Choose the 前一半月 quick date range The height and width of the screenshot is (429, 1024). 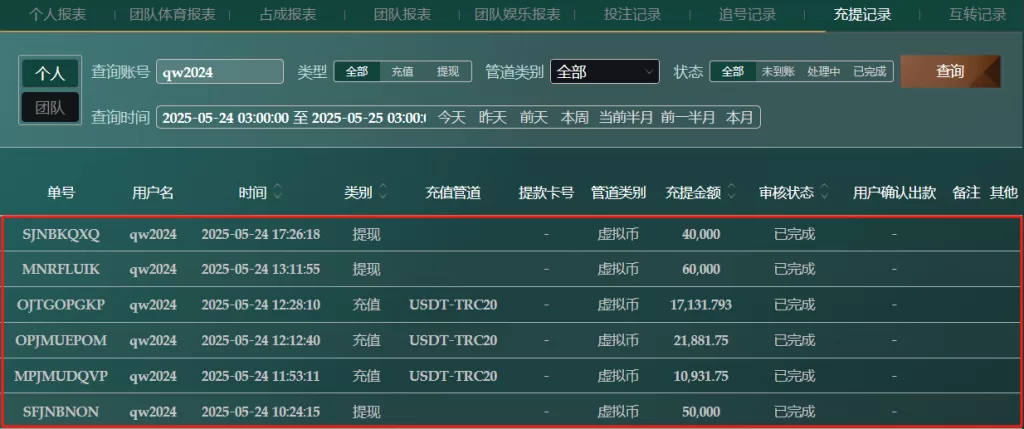click(x=688, y=118)
